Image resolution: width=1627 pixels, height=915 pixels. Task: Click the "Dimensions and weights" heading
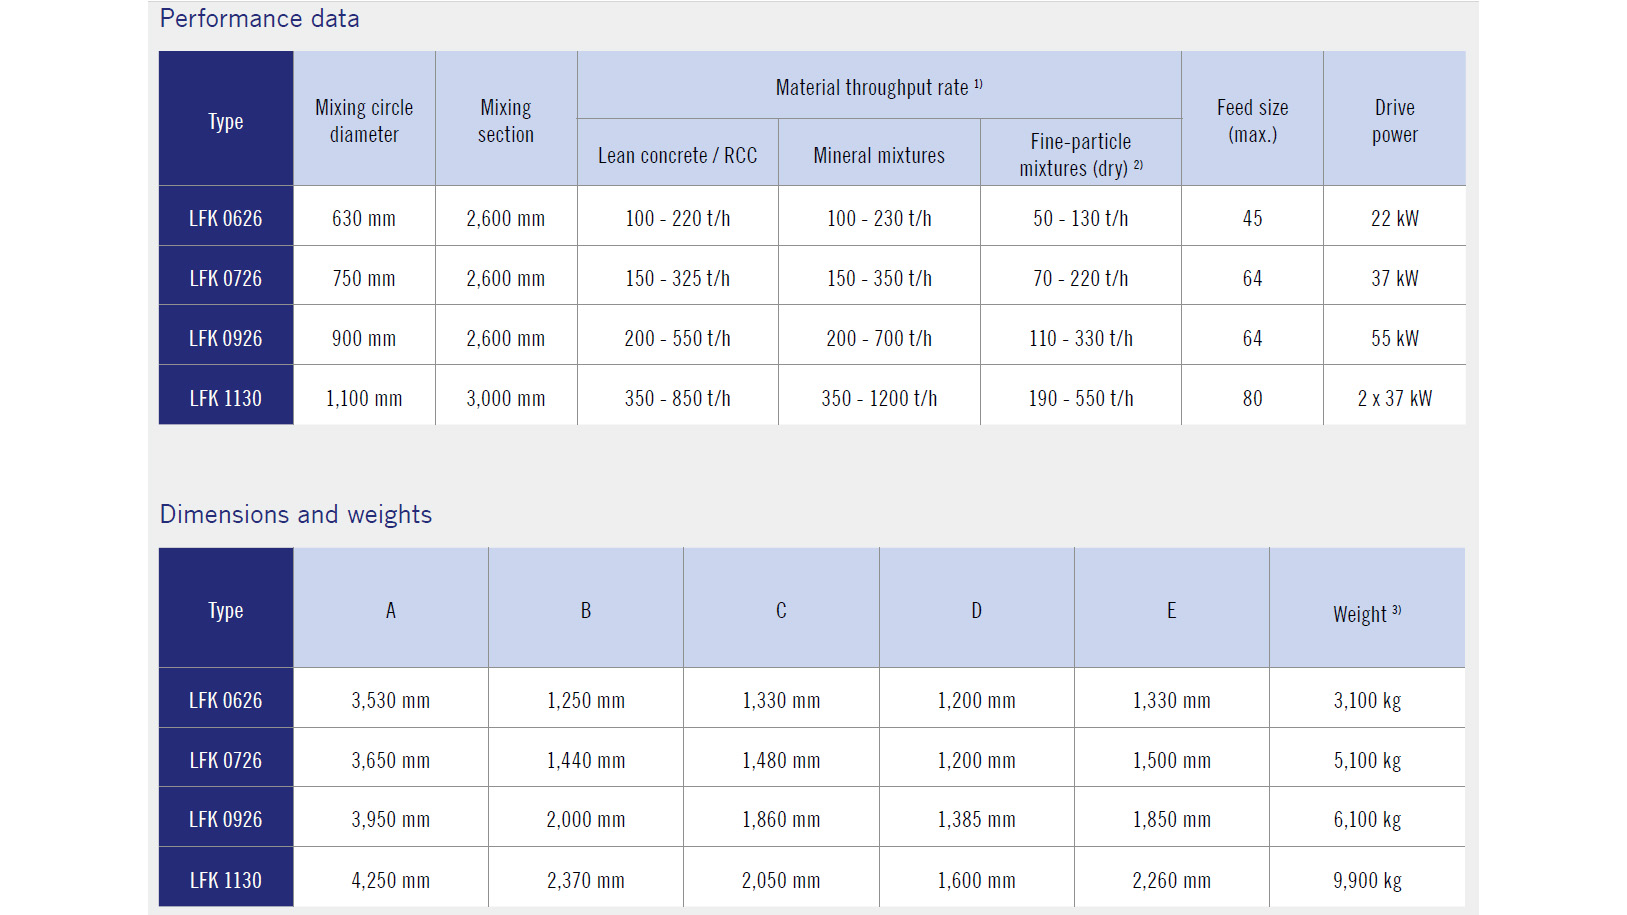pos(296,515)
